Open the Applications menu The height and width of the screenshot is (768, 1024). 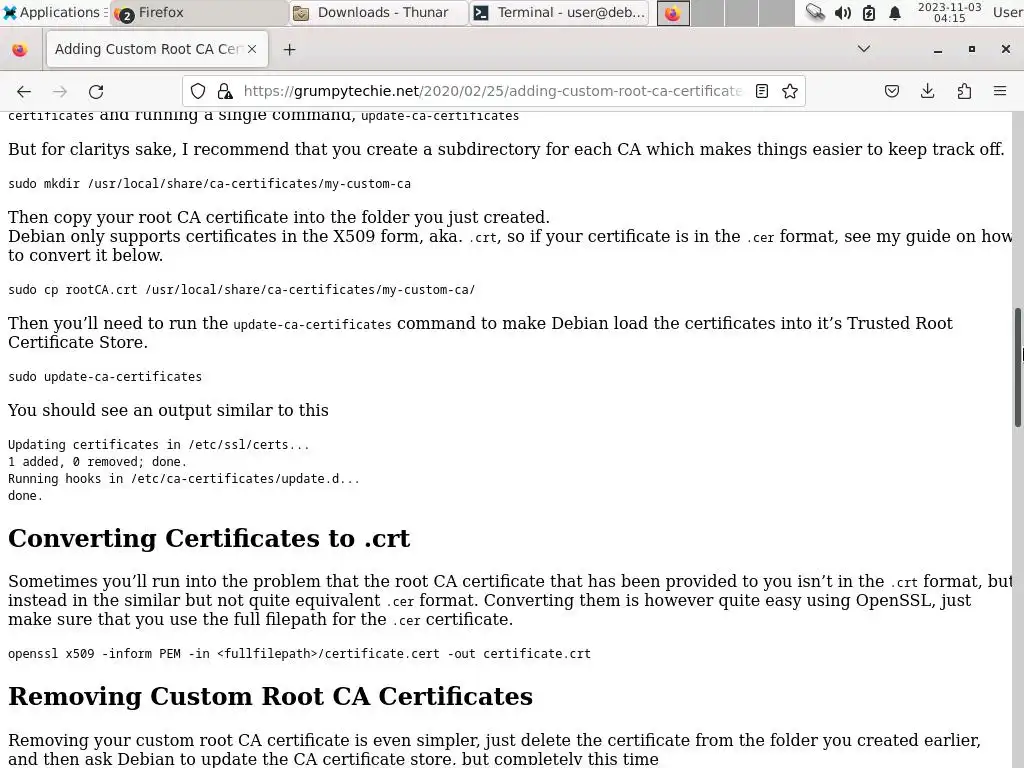54,12
